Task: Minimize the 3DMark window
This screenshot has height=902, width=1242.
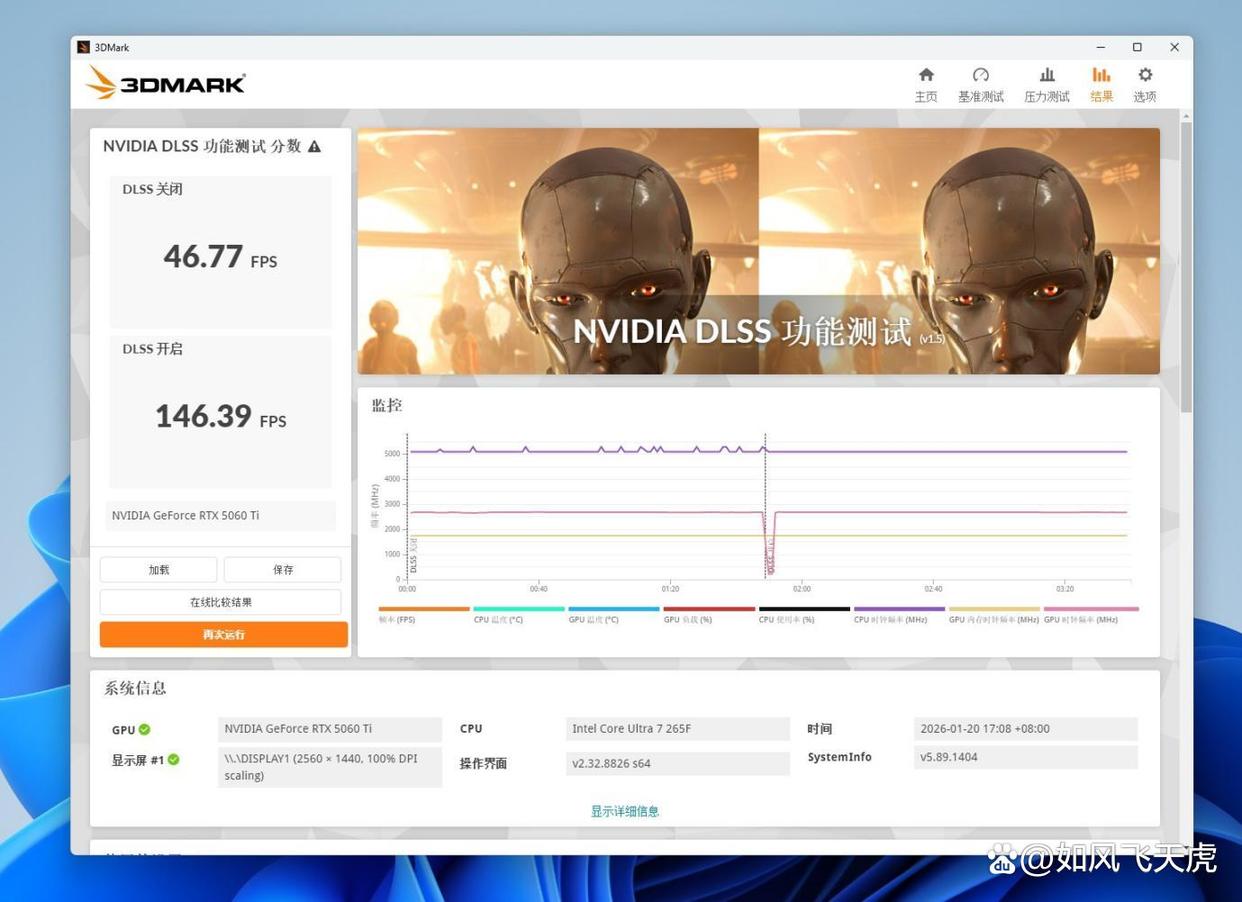Action: [x=1100, y=47]
